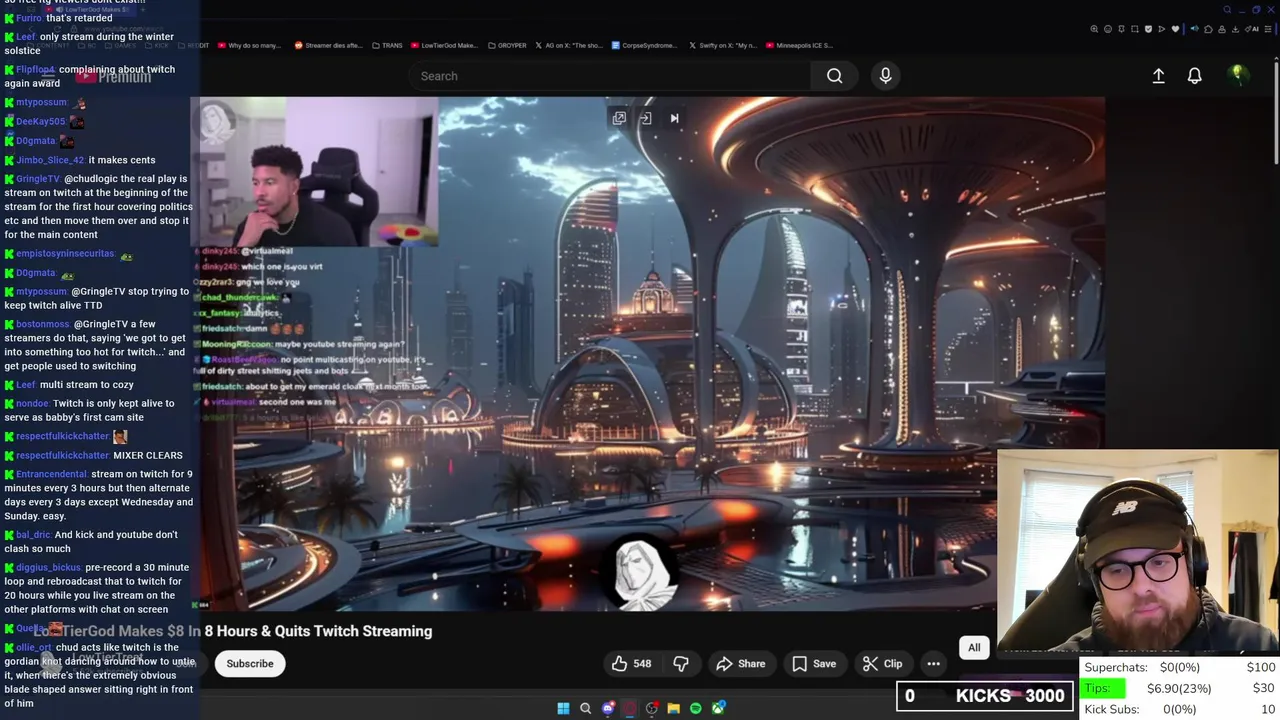Click the Save button under video

[x=813, y=663]
